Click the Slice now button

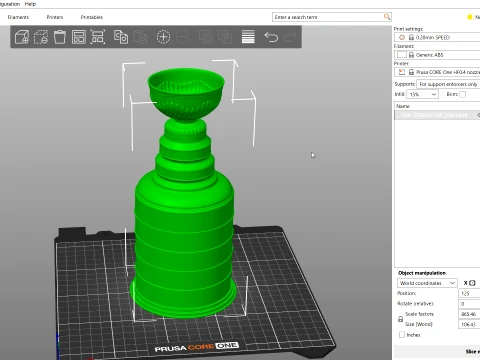(x=437, y=352)
